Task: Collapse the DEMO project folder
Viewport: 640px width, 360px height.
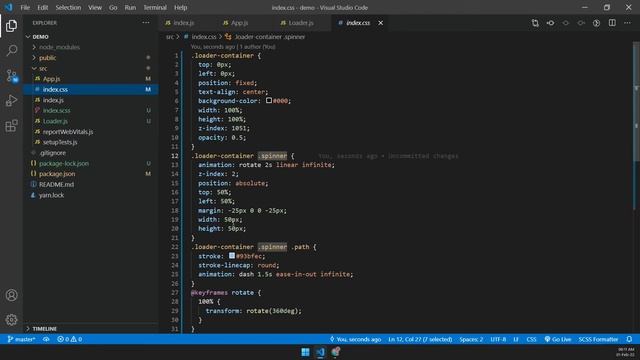Action: pos(40,37)
